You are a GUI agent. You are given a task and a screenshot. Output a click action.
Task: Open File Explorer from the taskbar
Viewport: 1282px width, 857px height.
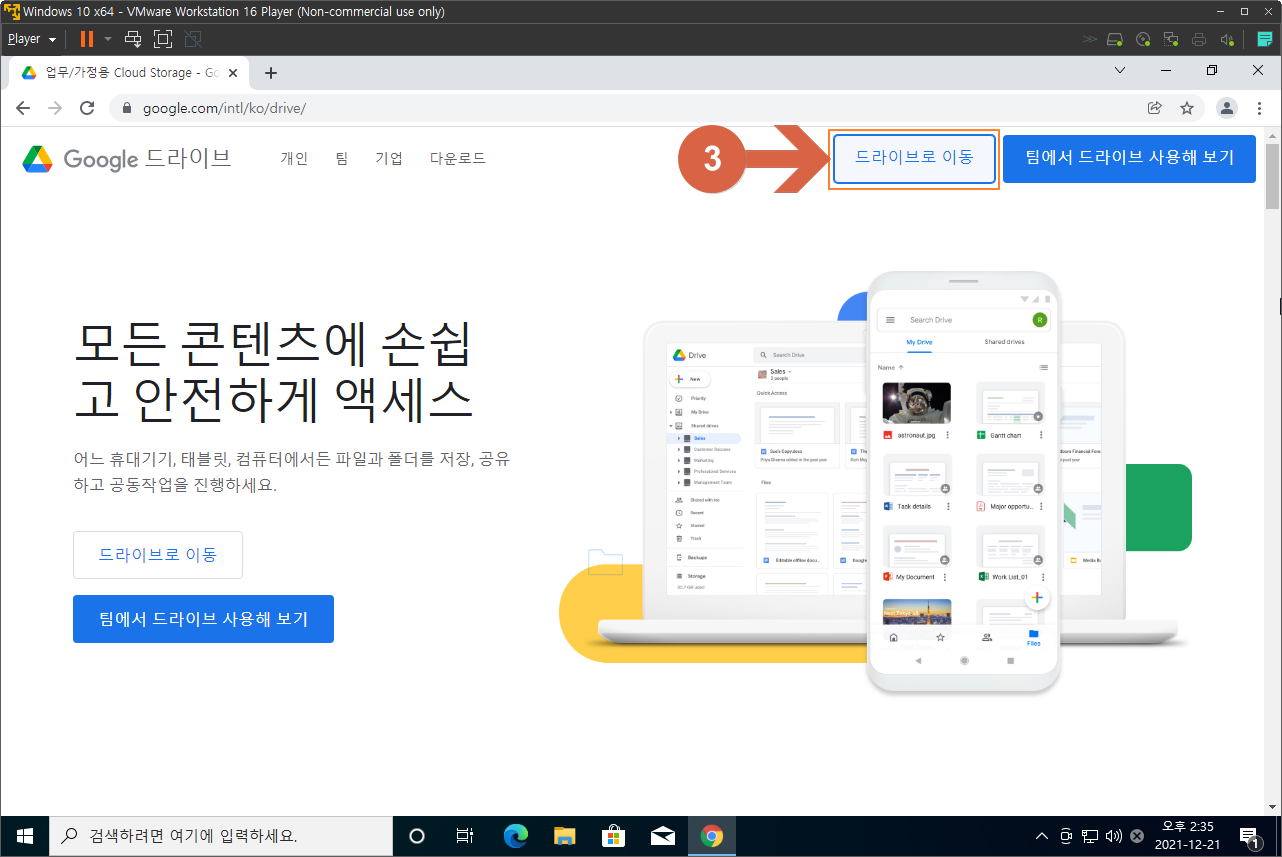coord(564,836)
